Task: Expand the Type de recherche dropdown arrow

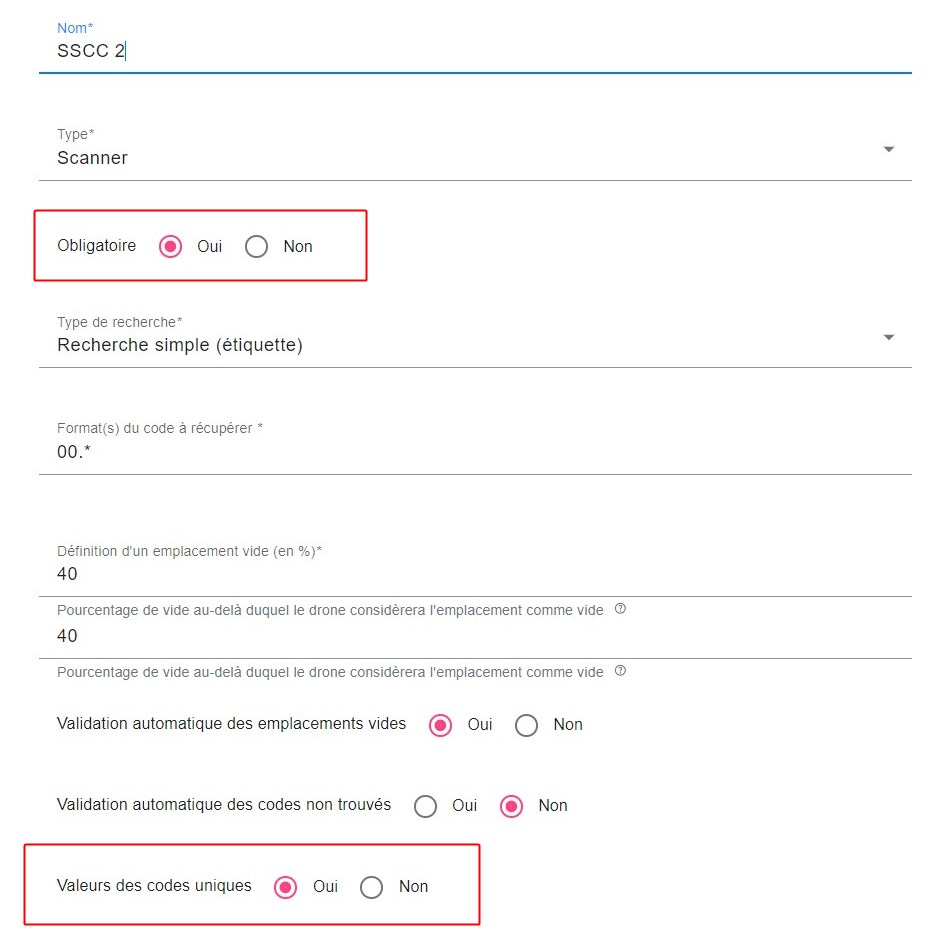Action: [x=888, y=338]
